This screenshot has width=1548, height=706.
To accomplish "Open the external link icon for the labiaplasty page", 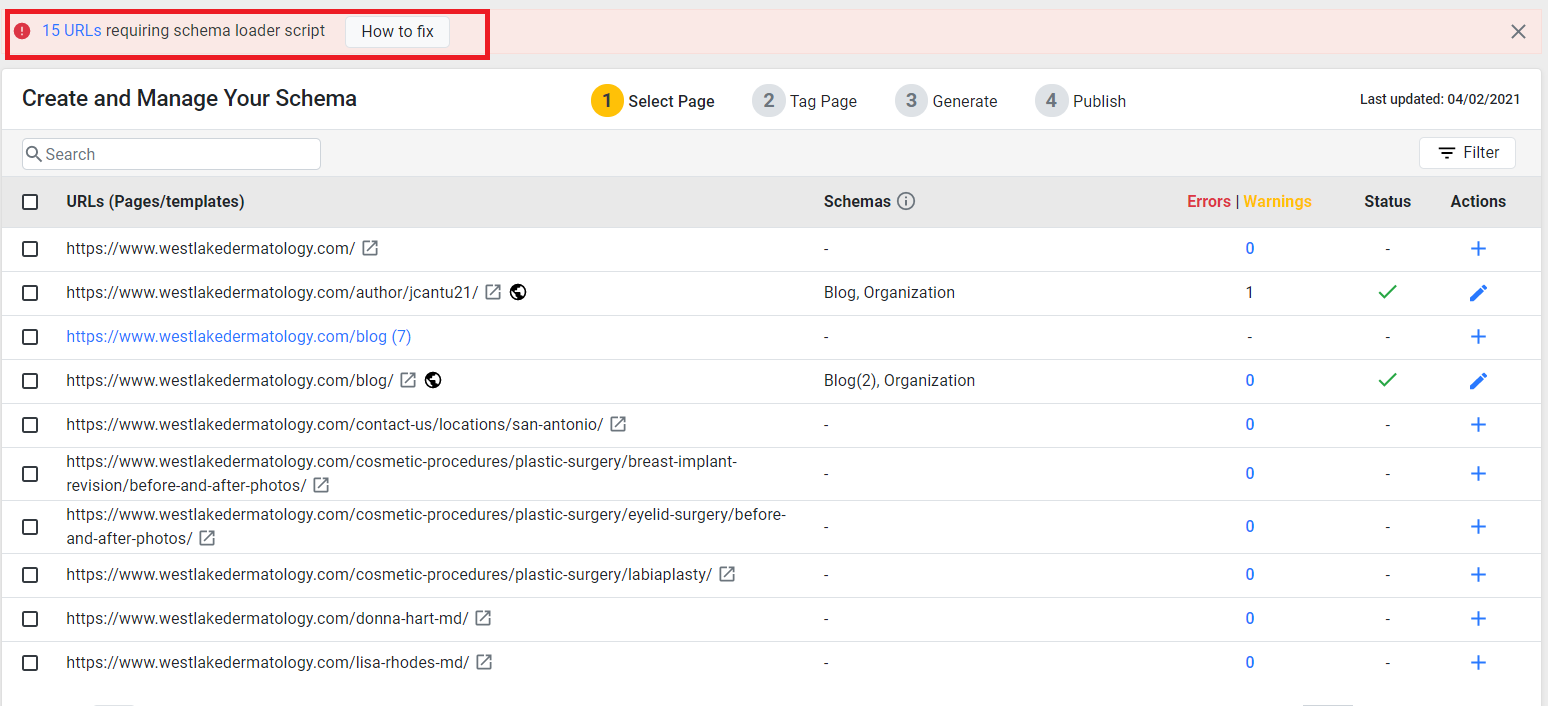I will 727,574.
